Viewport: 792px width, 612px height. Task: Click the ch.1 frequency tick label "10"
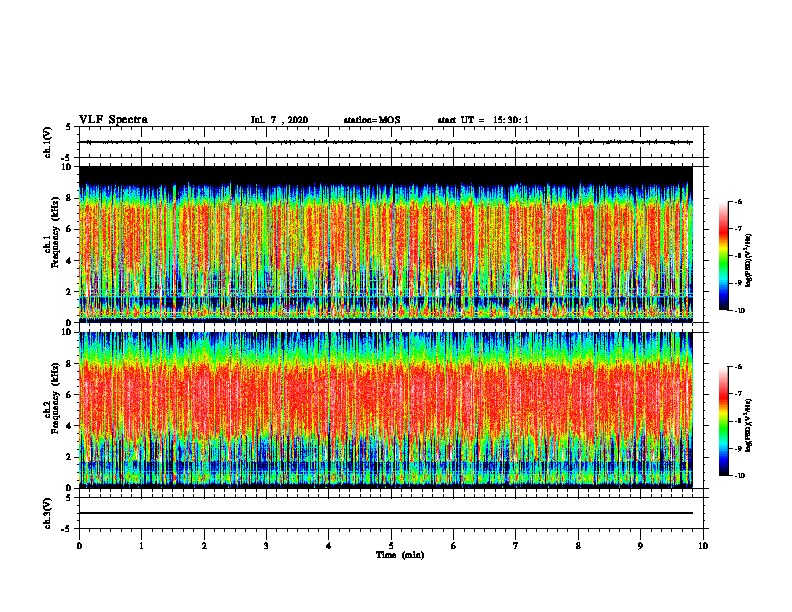[x=67, y=167]
